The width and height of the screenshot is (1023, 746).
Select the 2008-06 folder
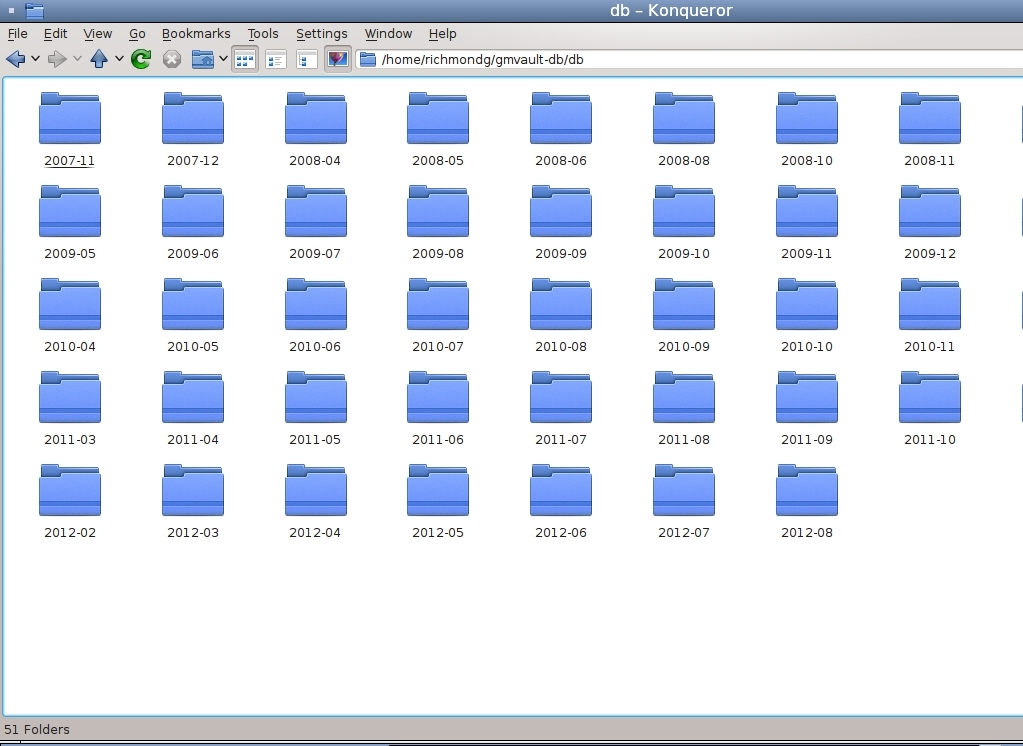point(561,118)
